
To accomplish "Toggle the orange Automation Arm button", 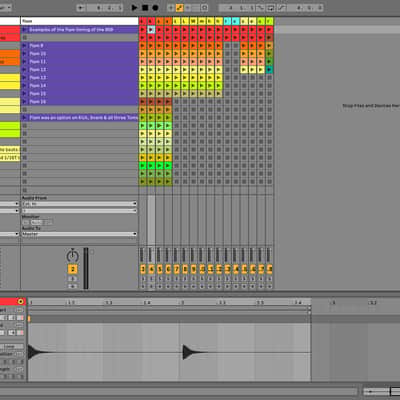I will pyautogui.click(x=179, y=7).
